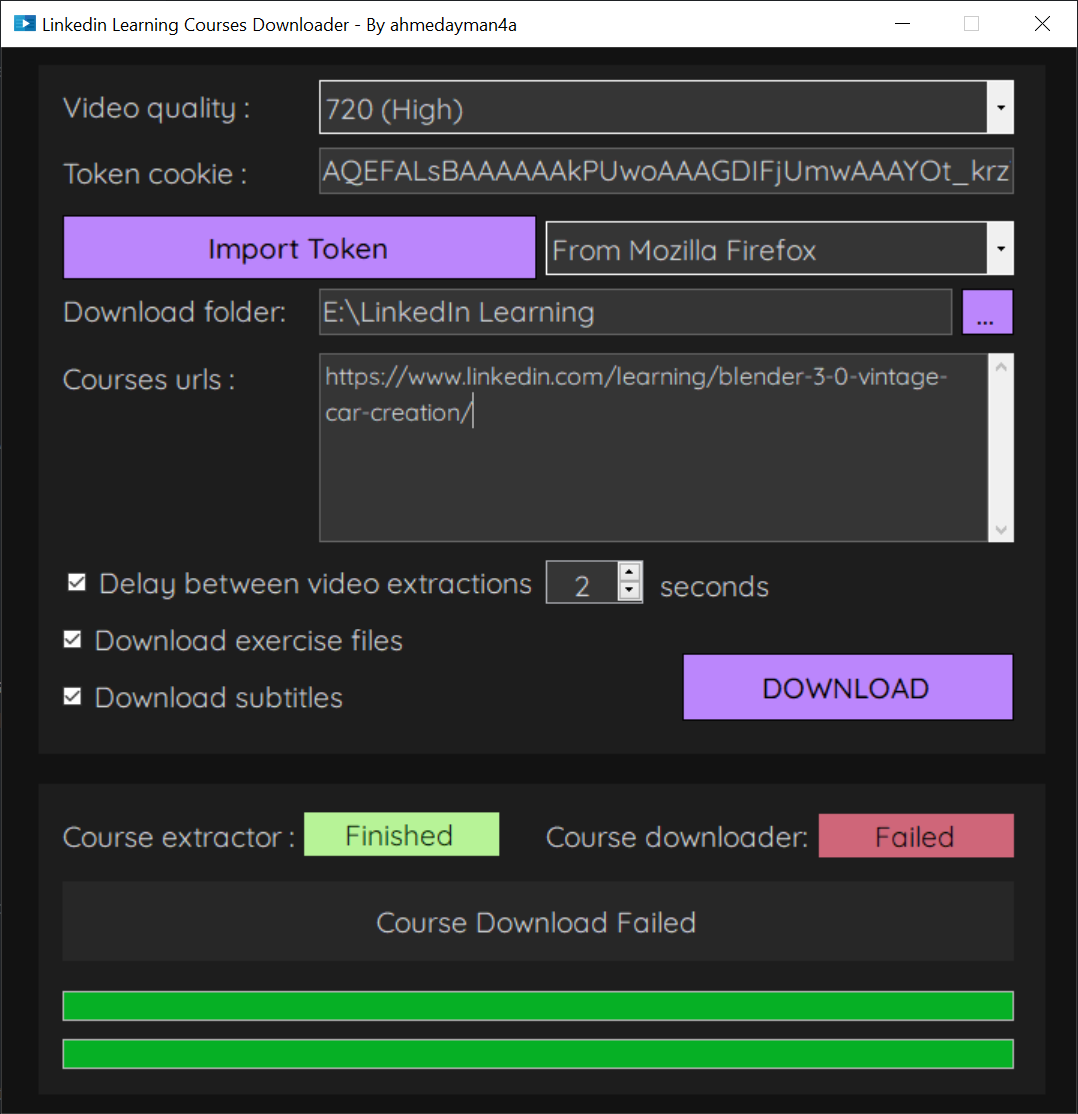Image resolution: width=1078 pixels, height=1114 pixels.
Task: Open the Video quality dropdown arrow
Action: pyautogui.click(x=1000, y=107)
